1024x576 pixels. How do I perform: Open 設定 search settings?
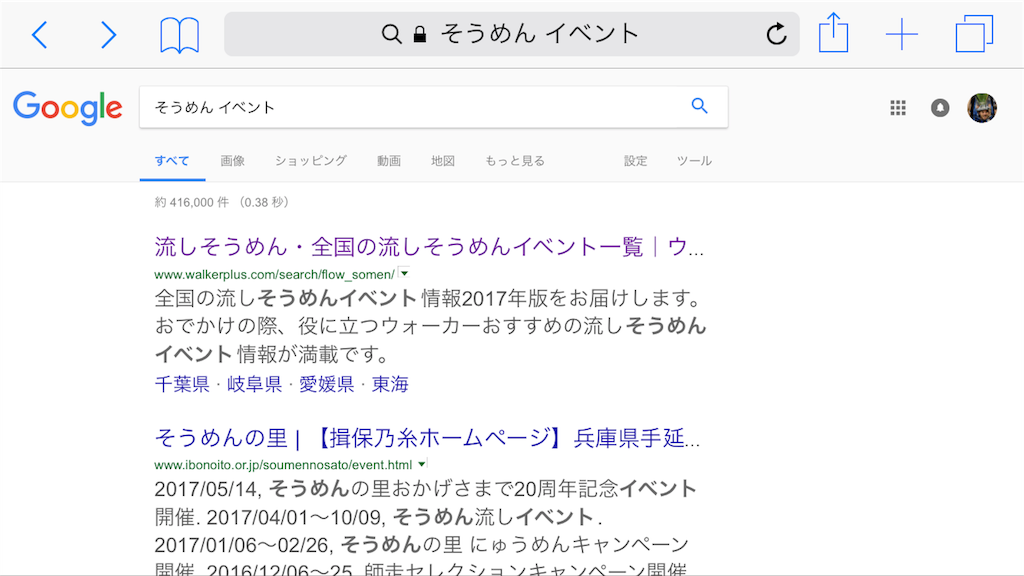[635, 161]
